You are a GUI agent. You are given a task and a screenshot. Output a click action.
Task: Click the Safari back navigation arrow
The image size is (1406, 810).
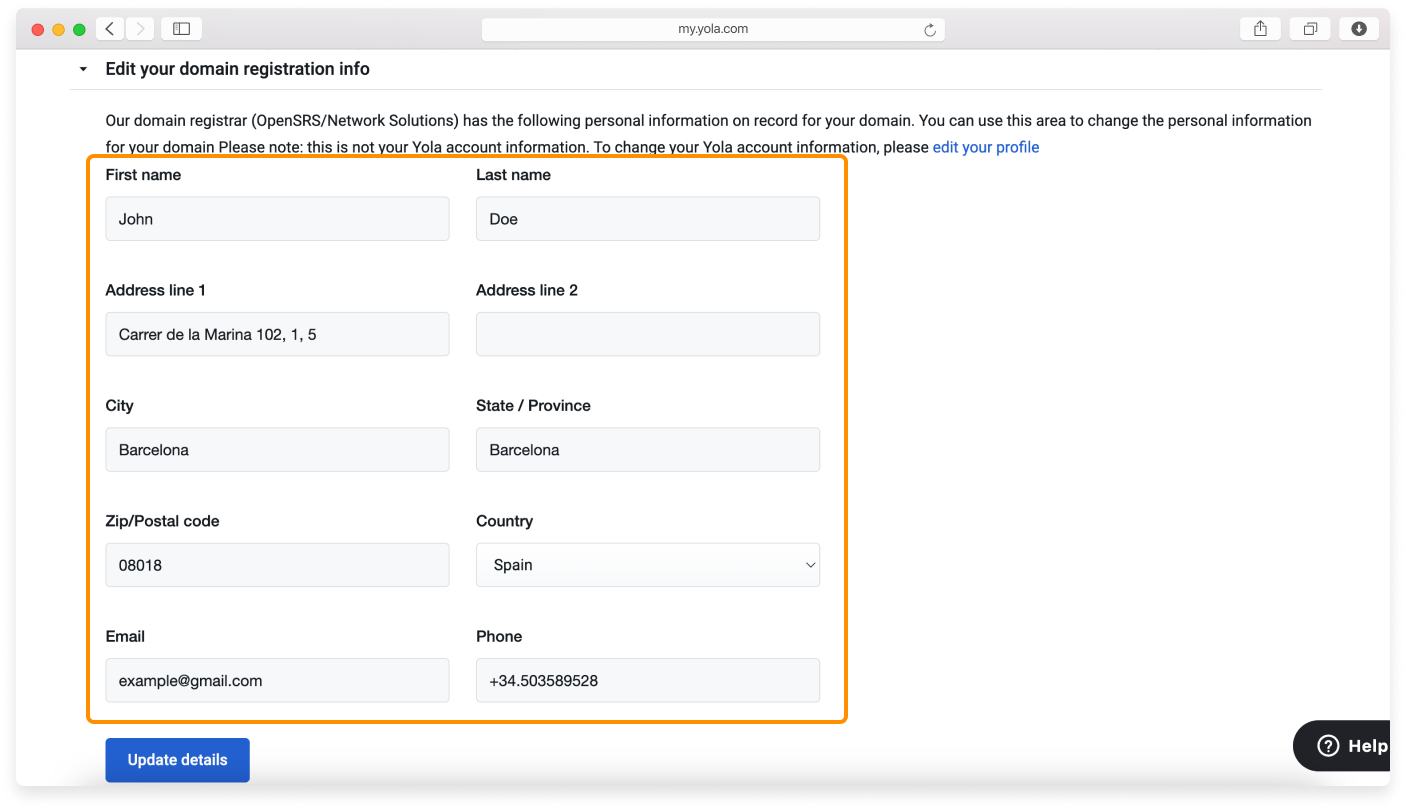(x=110, y=29)
